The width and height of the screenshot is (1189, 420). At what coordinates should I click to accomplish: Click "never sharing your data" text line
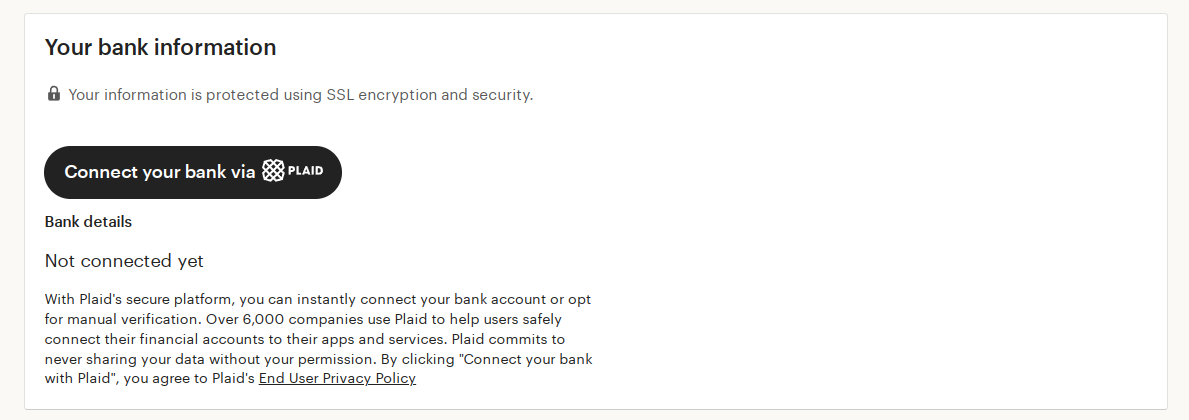[130, 359]
